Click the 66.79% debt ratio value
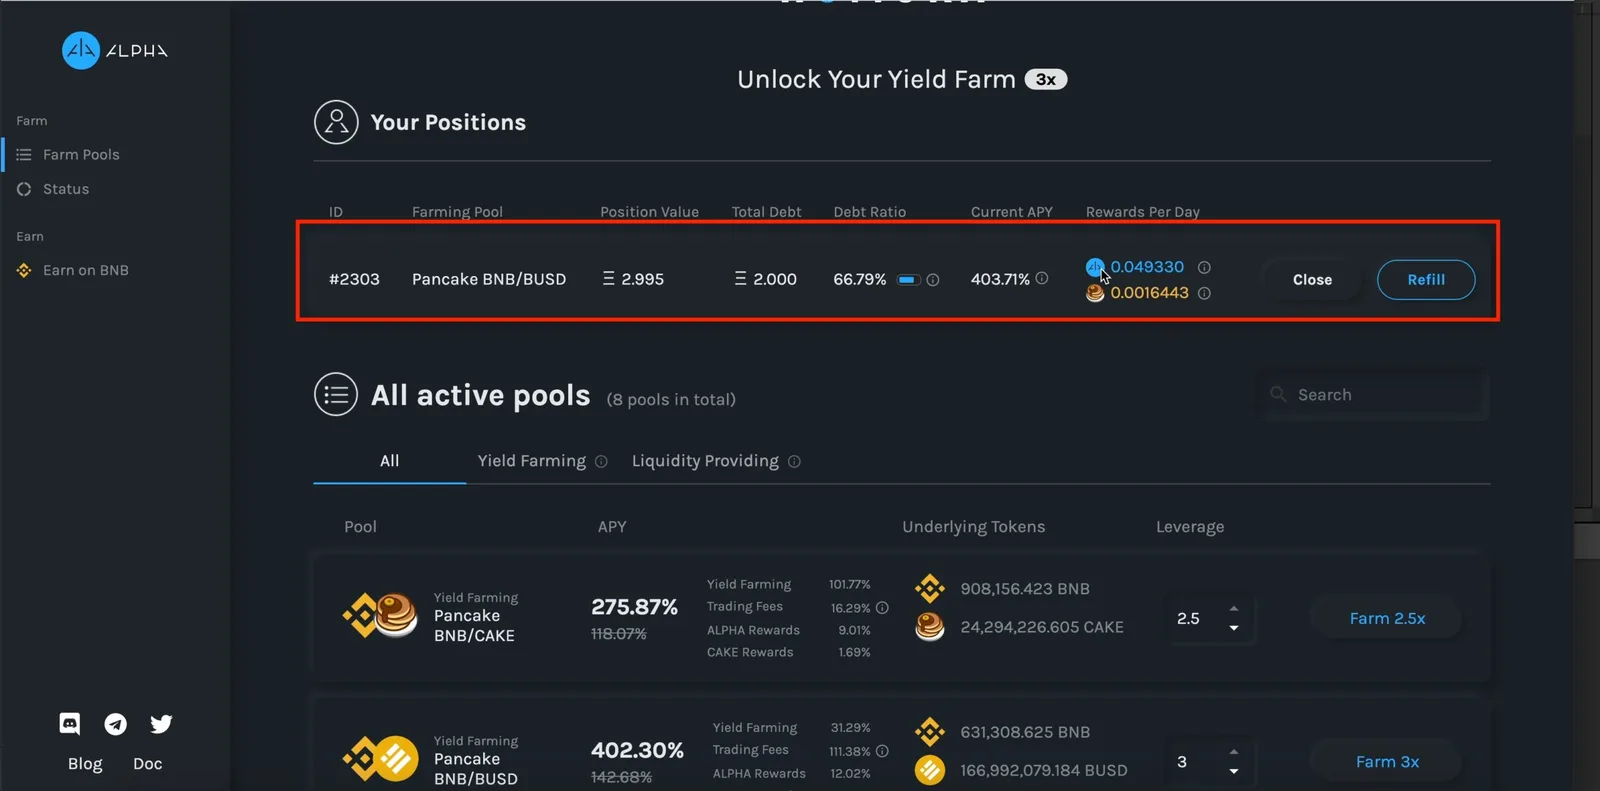The height and width of the screenshot is (791, 1600). [860, 280]
